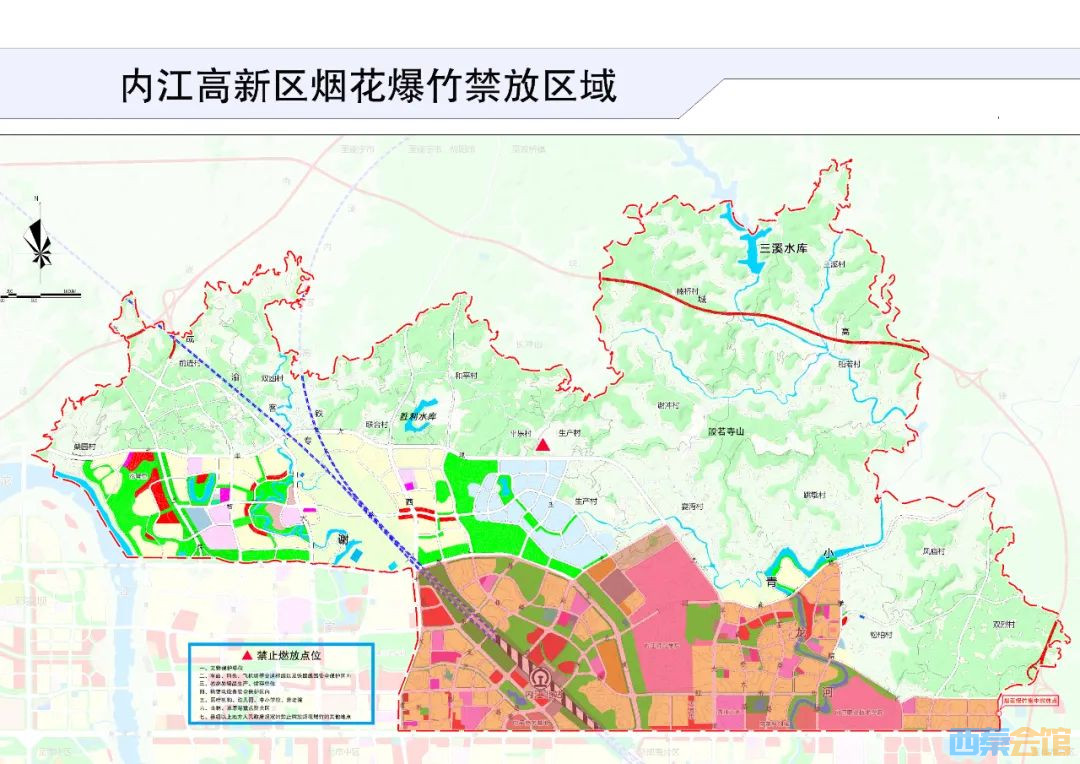Click the red triangle in the legend box
1080x764 pixels.
245,653
